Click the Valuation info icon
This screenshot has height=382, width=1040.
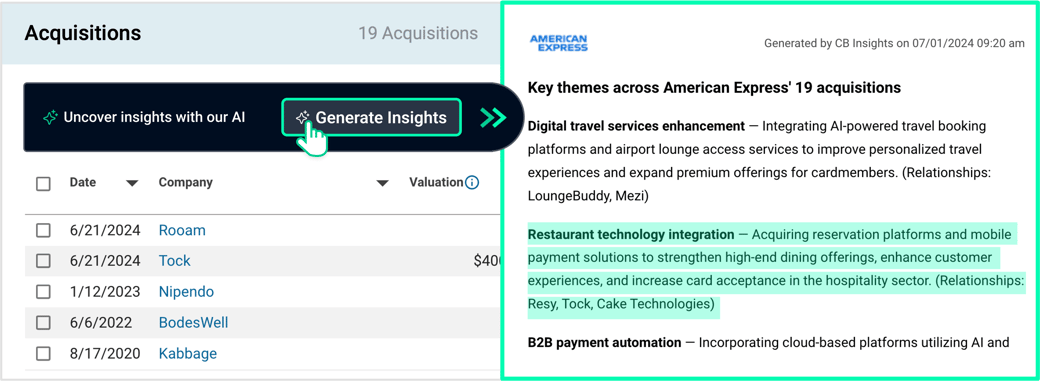tap(472, 182)
